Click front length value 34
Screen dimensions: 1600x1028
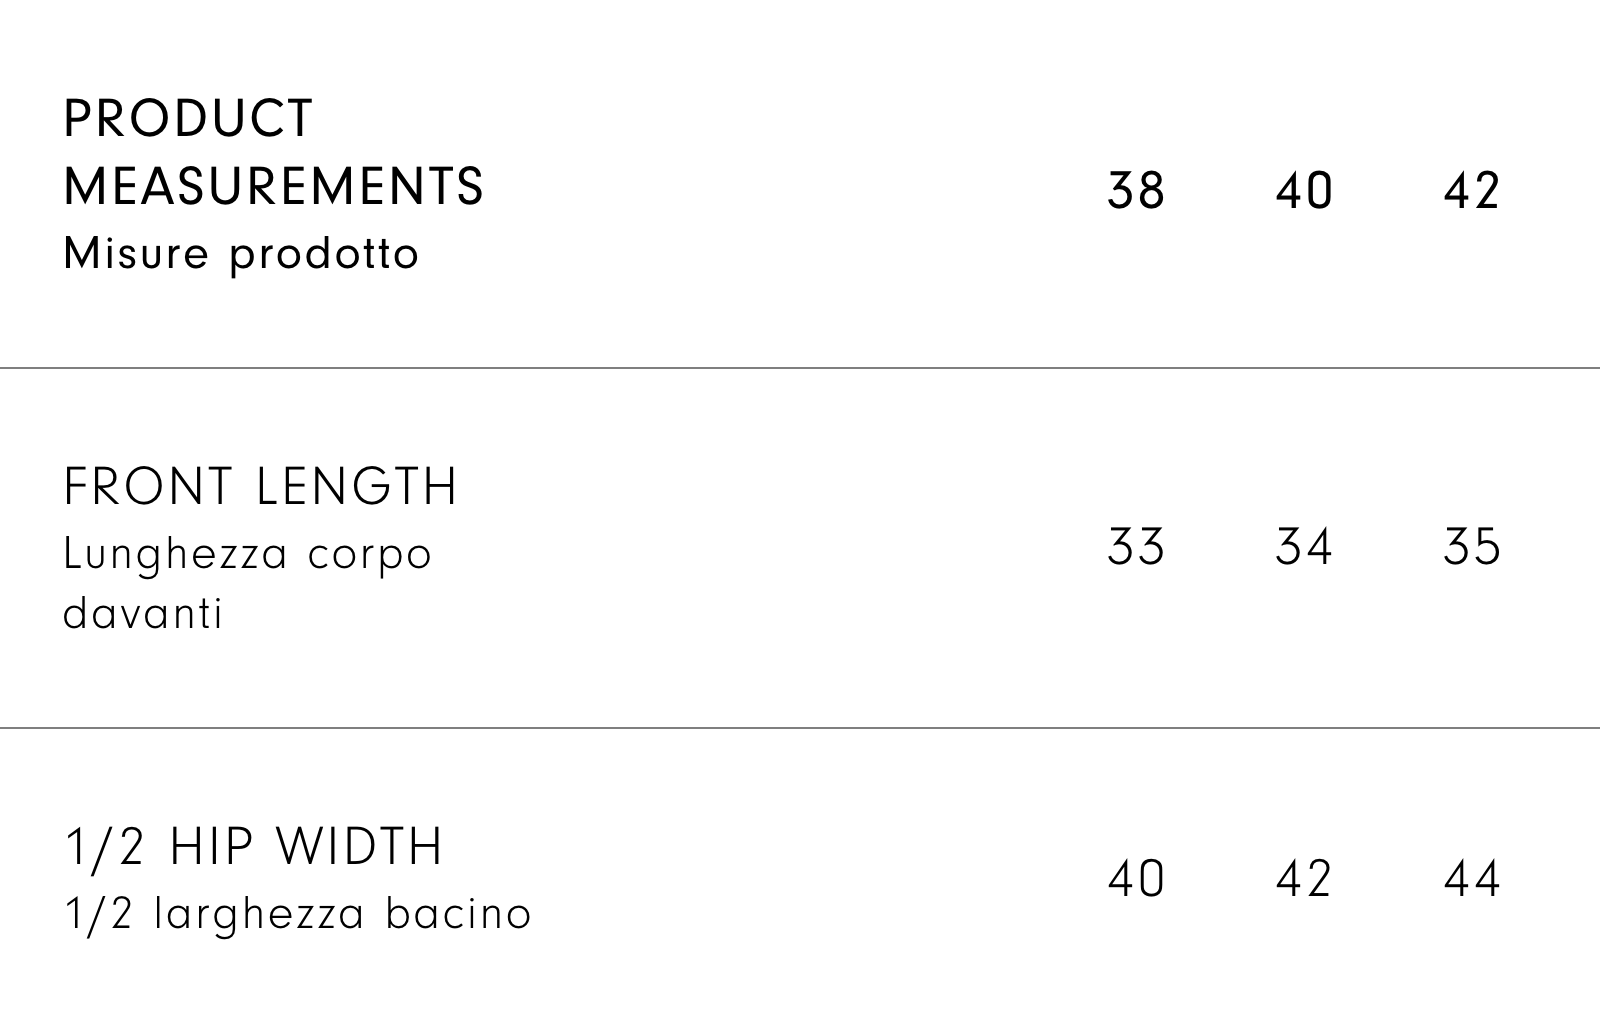click(1304, 547)
